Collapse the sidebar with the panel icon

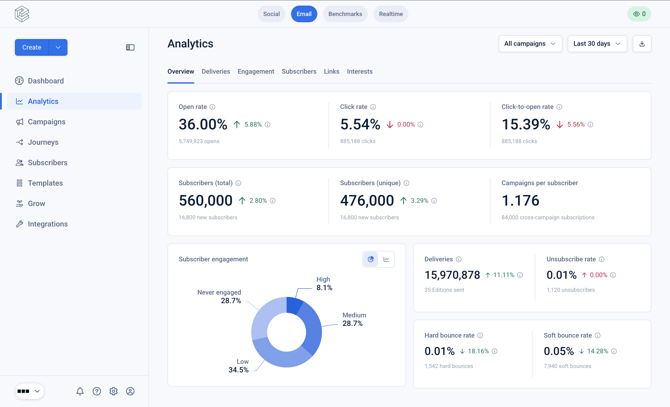(130, 47)
